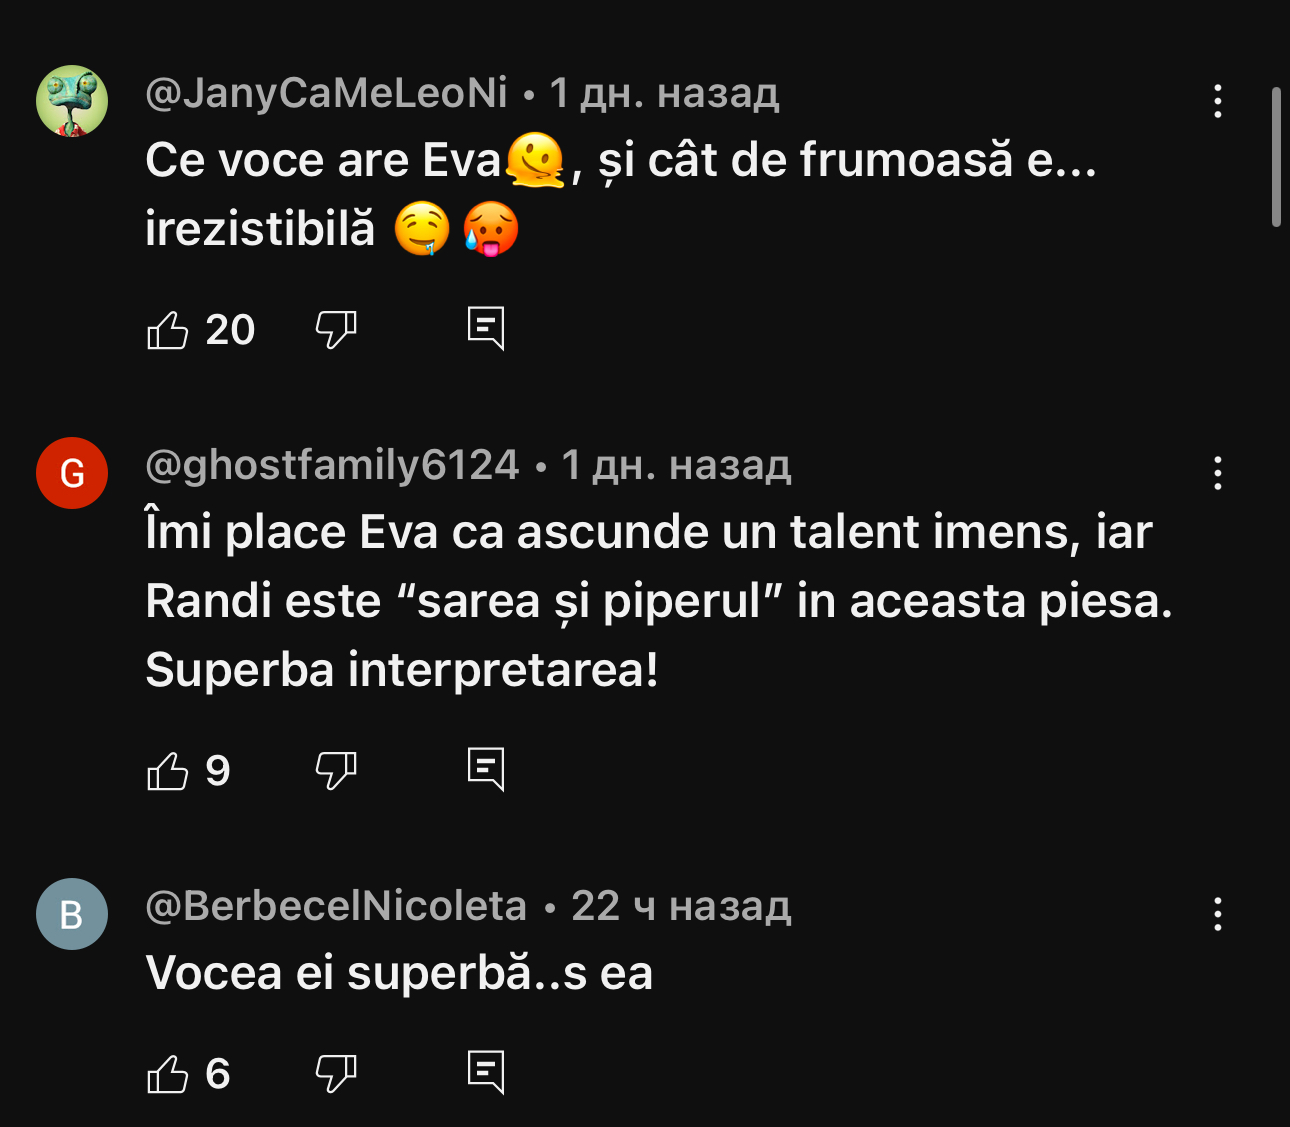The image size is (1290, 1127).
Task: Reply to the @JanyCaMeLeoNi comment
Action: click(x=486, y=328)
